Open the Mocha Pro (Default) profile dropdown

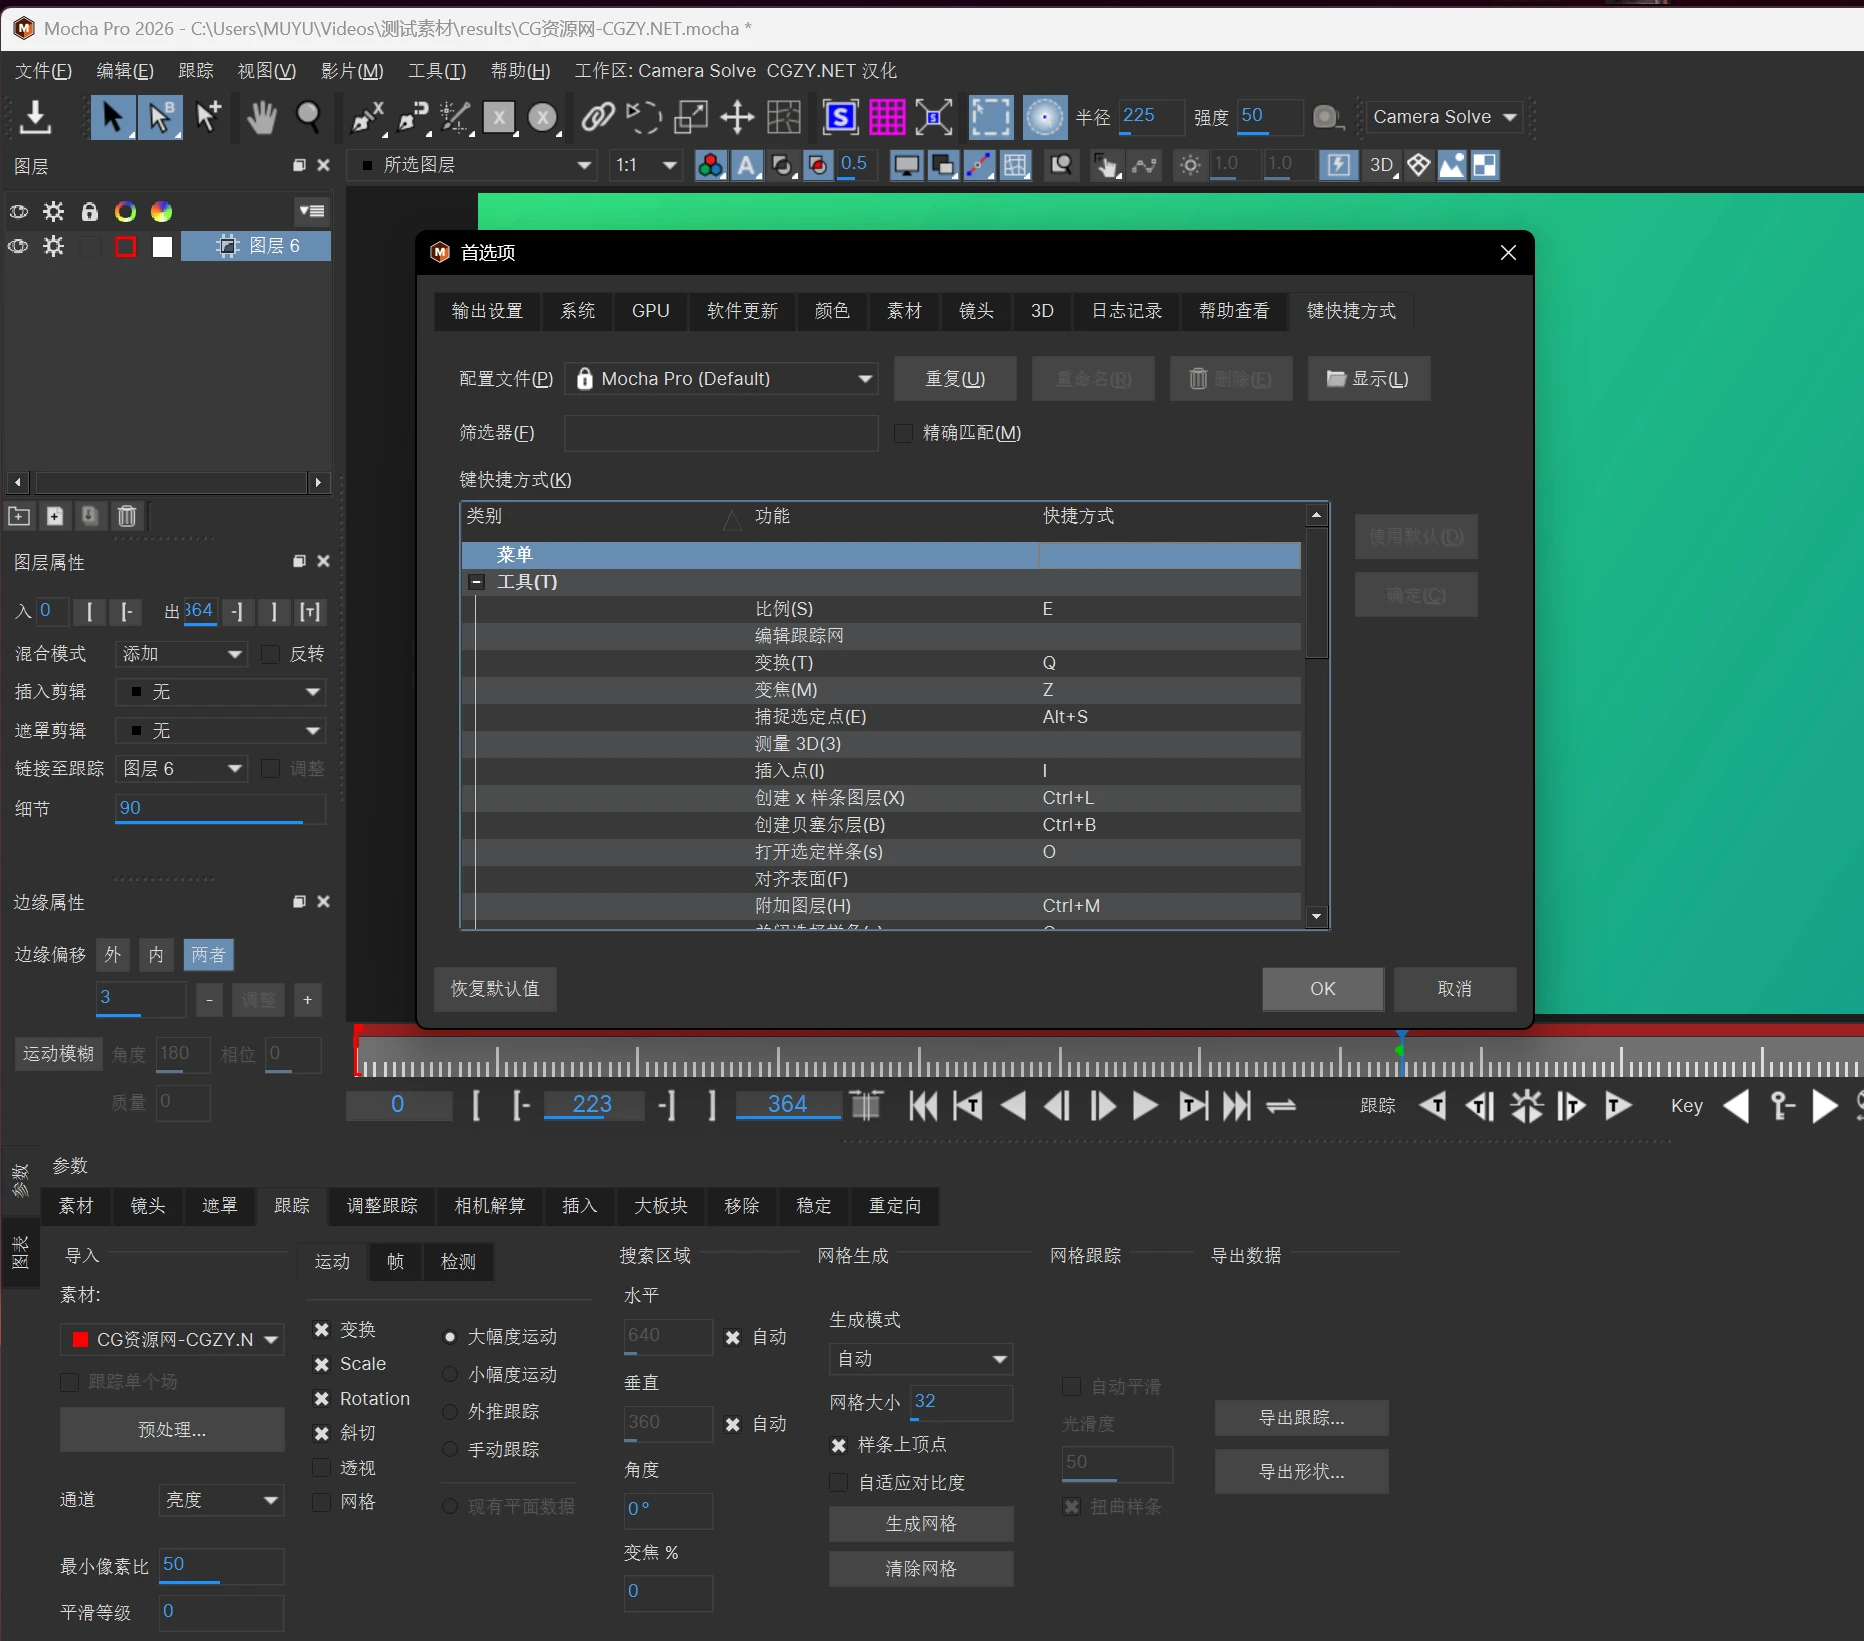(x=722, y=378)
